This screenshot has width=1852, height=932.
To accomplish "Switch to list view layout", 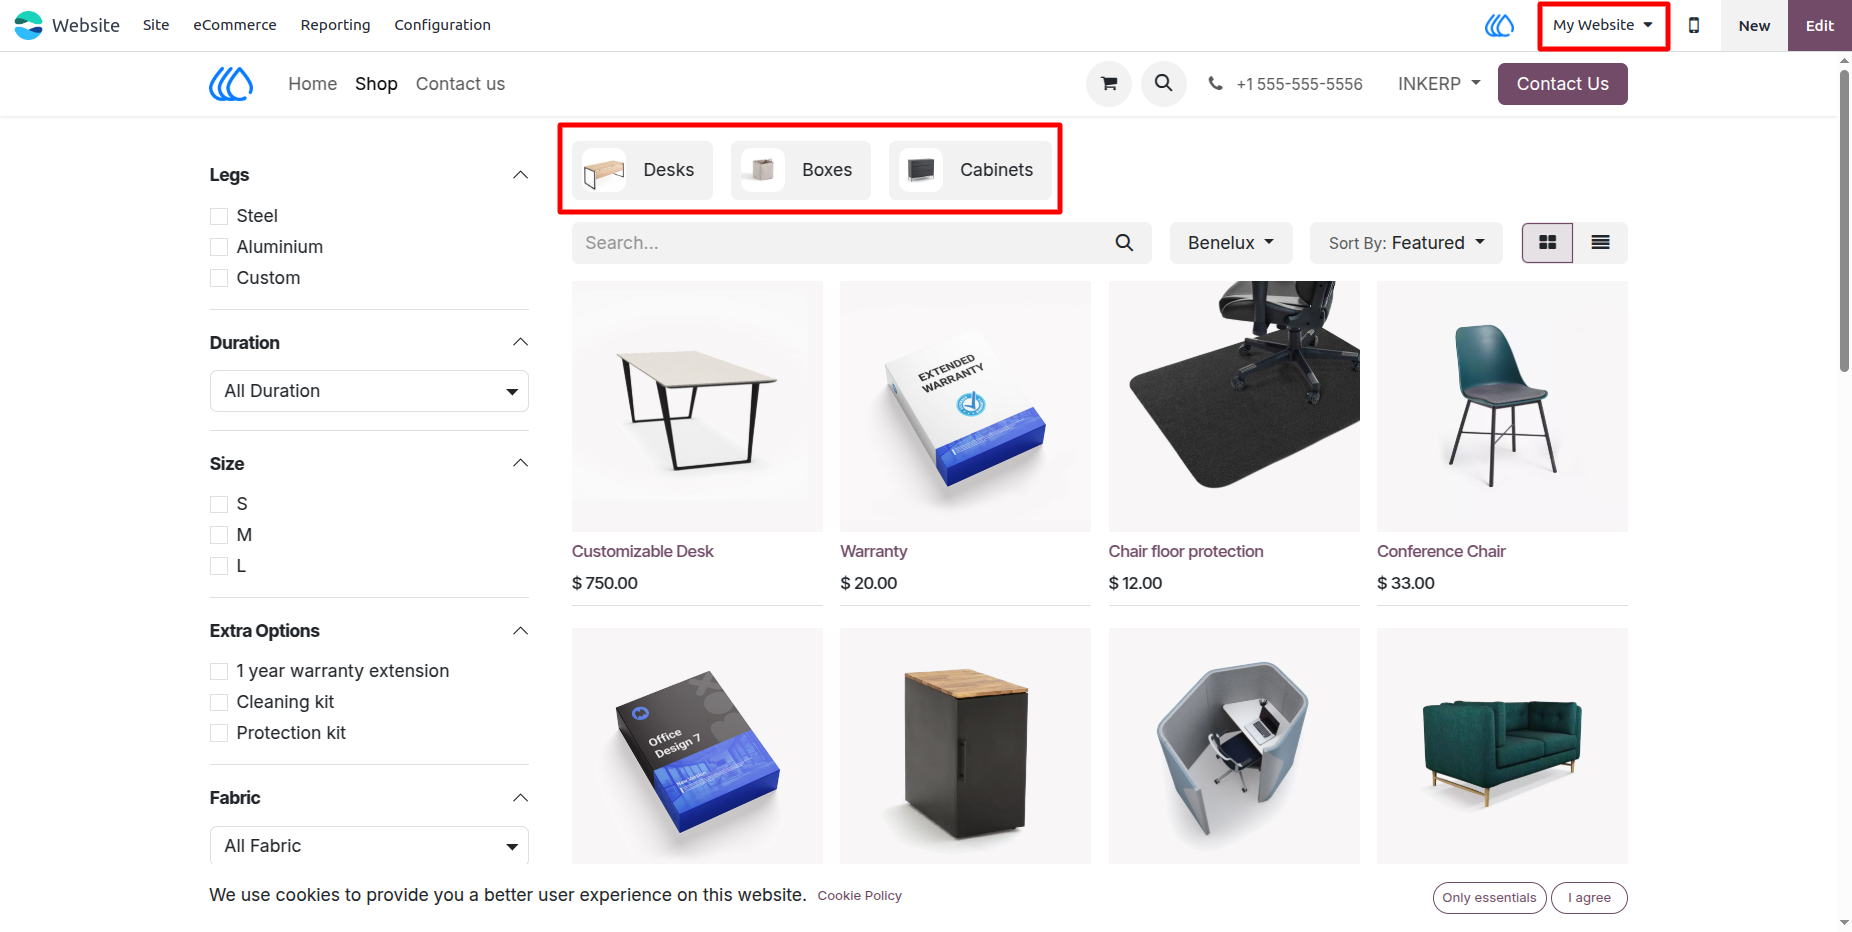I will (1600, 243).
